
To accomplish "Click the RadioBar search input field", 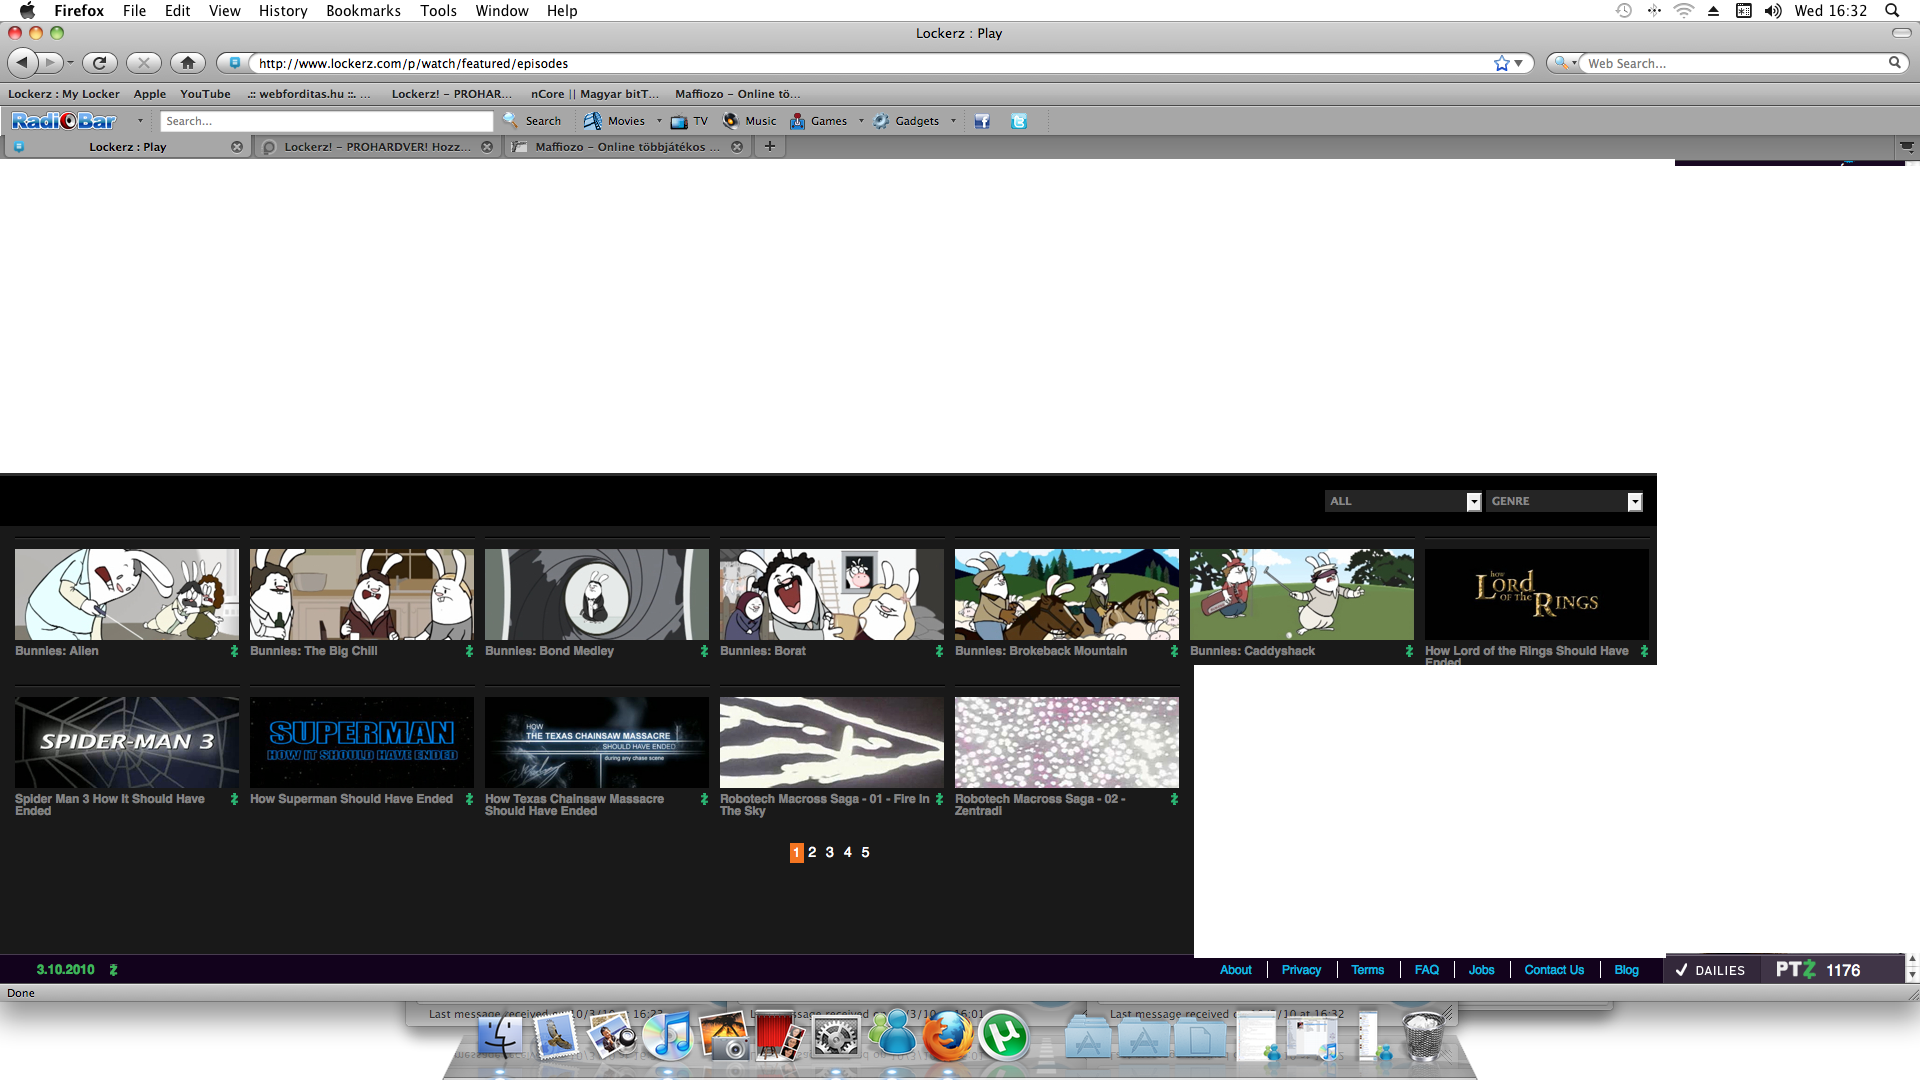I will (x=326, y=121).
